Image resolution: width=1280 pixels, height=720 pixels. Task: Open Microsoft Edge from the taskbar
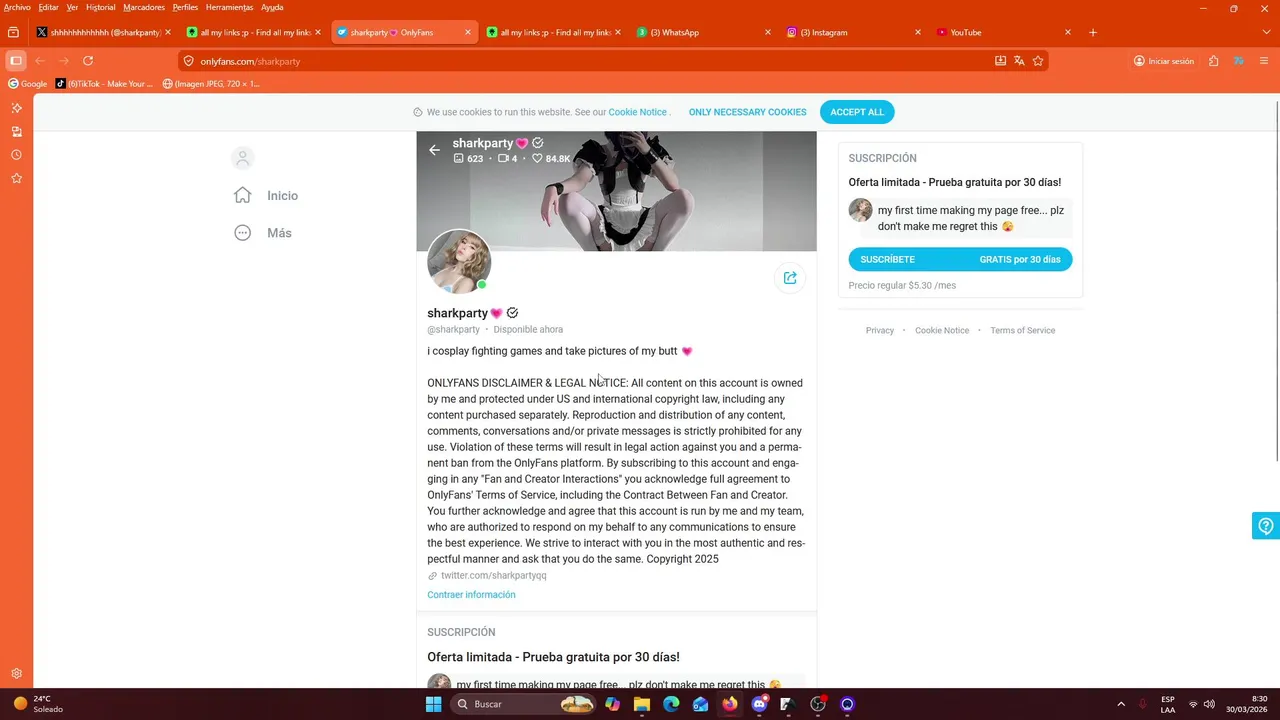pyautogui.click(x=671, y=704)
